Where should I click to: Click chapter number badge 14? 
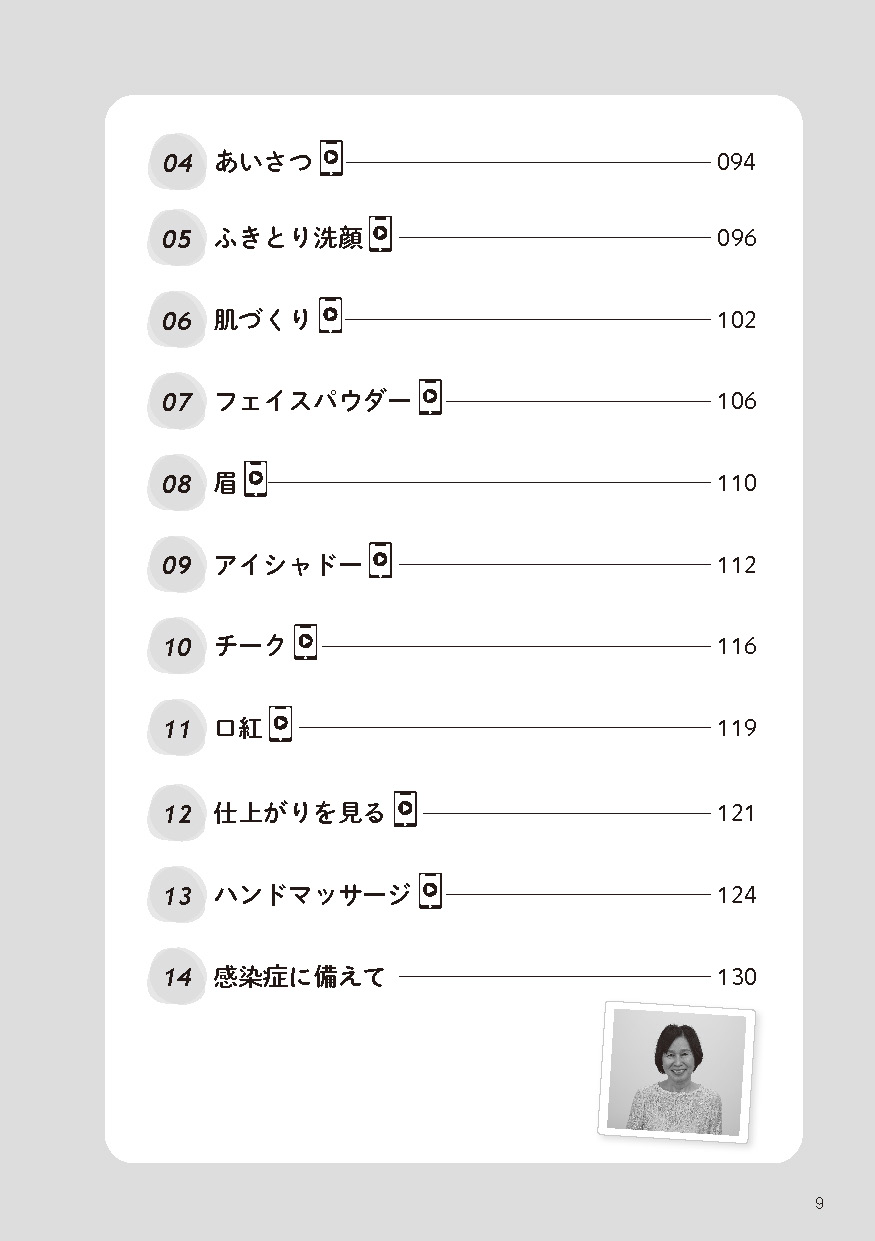(177, 977)
